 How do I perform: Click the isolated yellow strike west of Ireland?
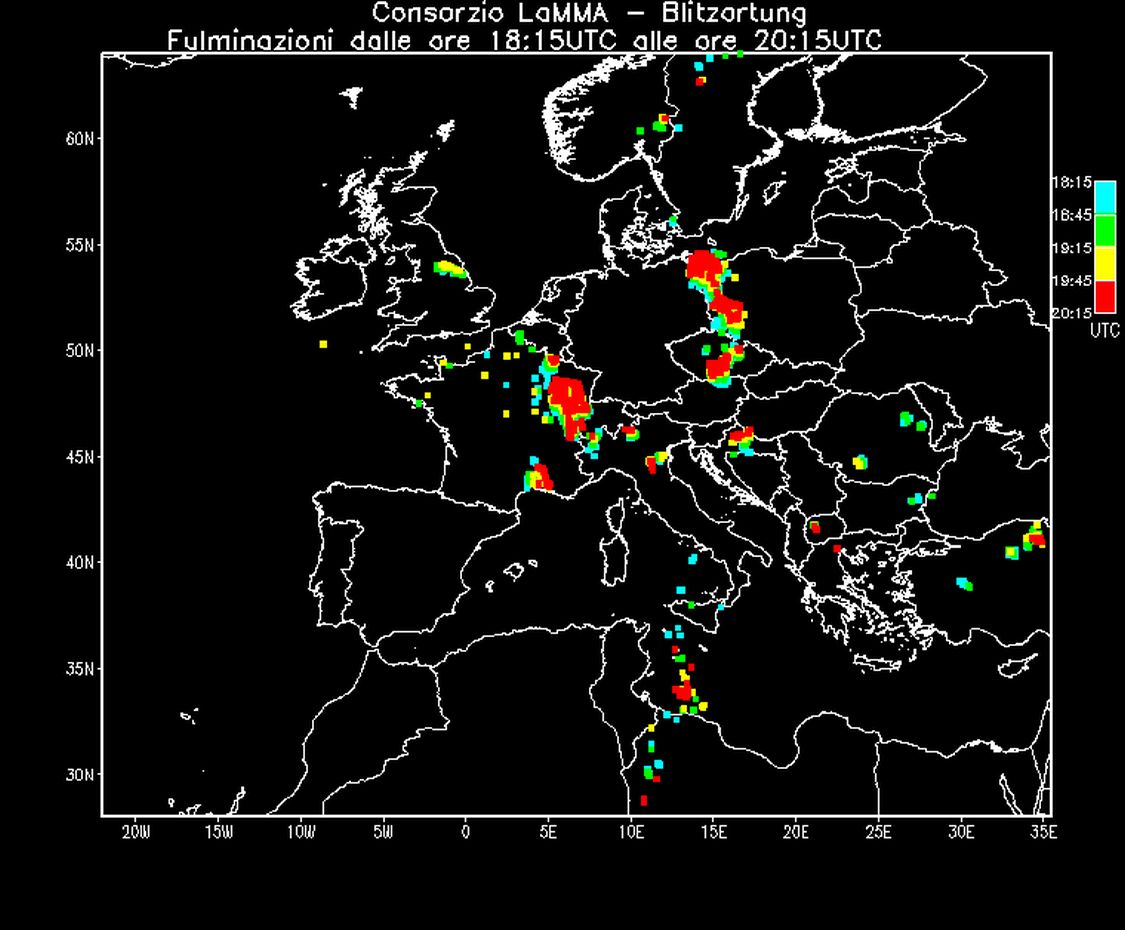(x=324, y=344)
